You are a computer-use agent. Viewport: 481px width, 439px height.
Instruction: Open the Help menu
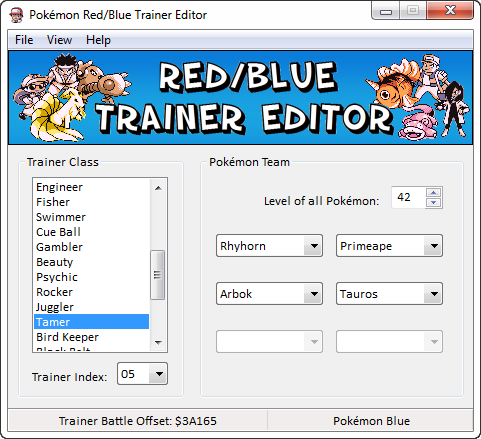click(98, 40)
